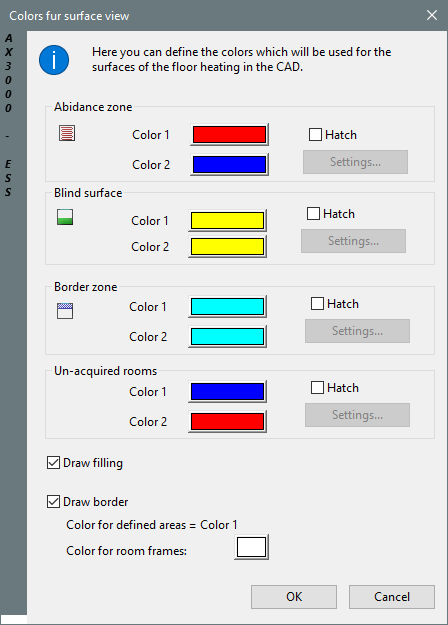Click the Border zone window icon
This screenshot has width=448, height=625.
65,311
